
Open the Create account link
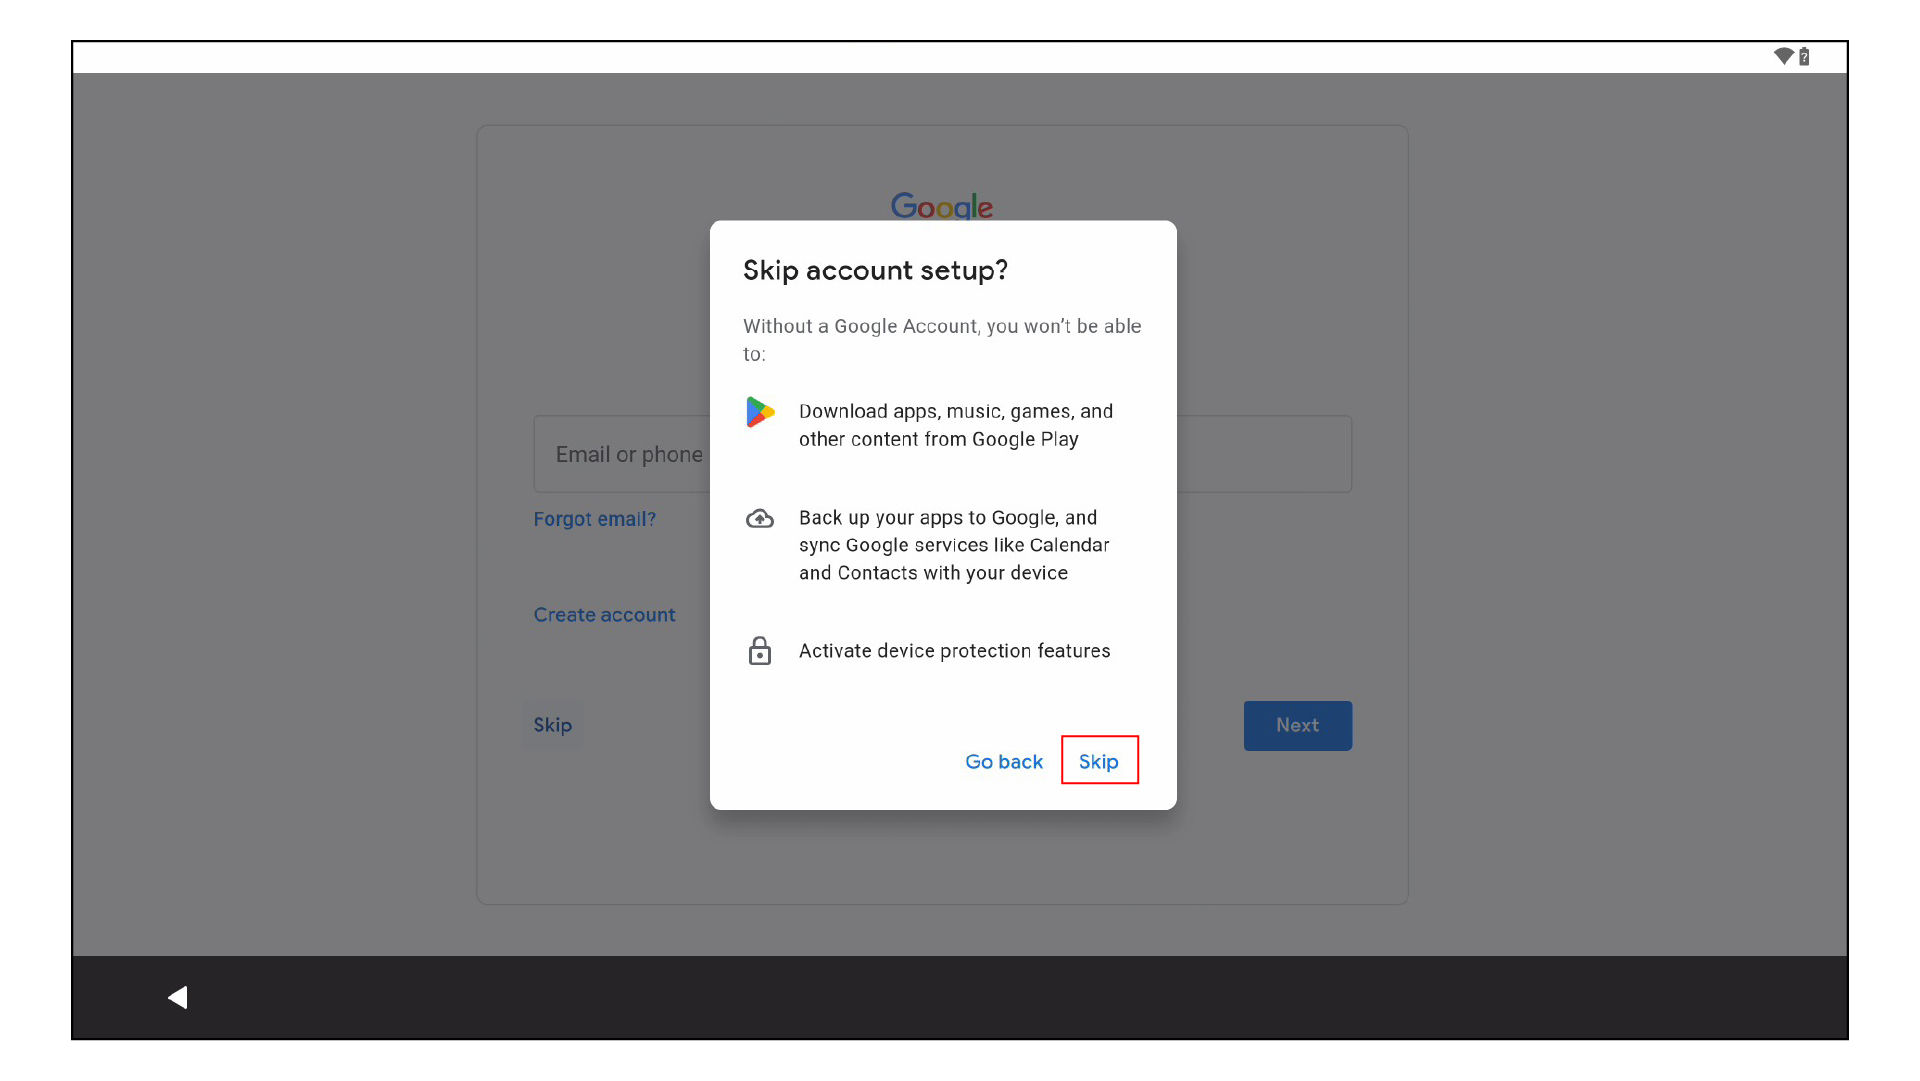(604, 615)
